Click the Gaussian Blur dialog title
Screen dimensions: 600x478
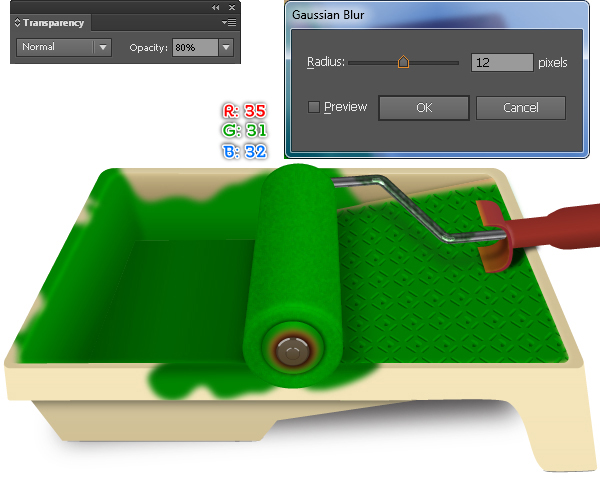coord(328,15)
